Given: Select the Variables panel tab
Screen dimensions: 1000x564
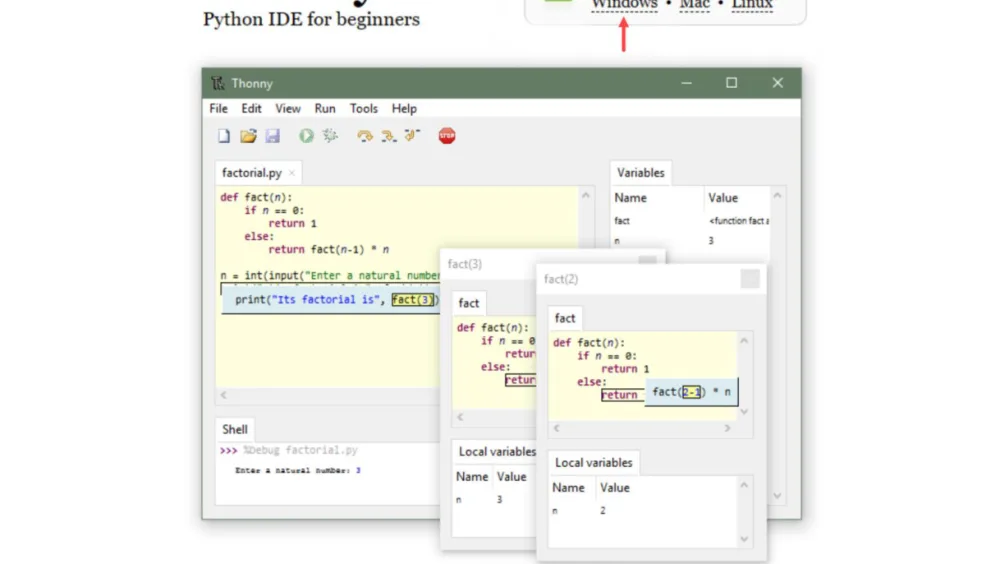Looking at the screenshot, I should (640, 173).
